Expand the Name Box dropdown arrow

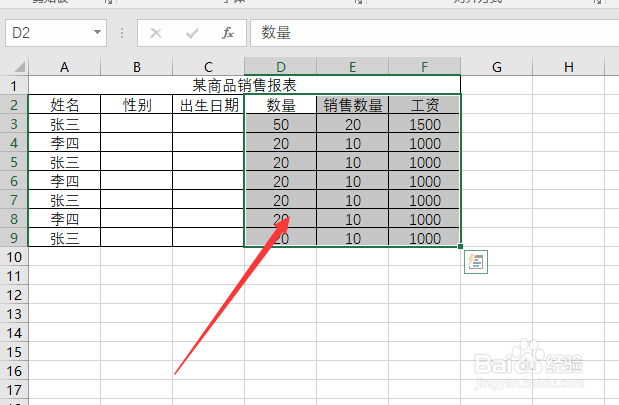[x=97, y=32]
